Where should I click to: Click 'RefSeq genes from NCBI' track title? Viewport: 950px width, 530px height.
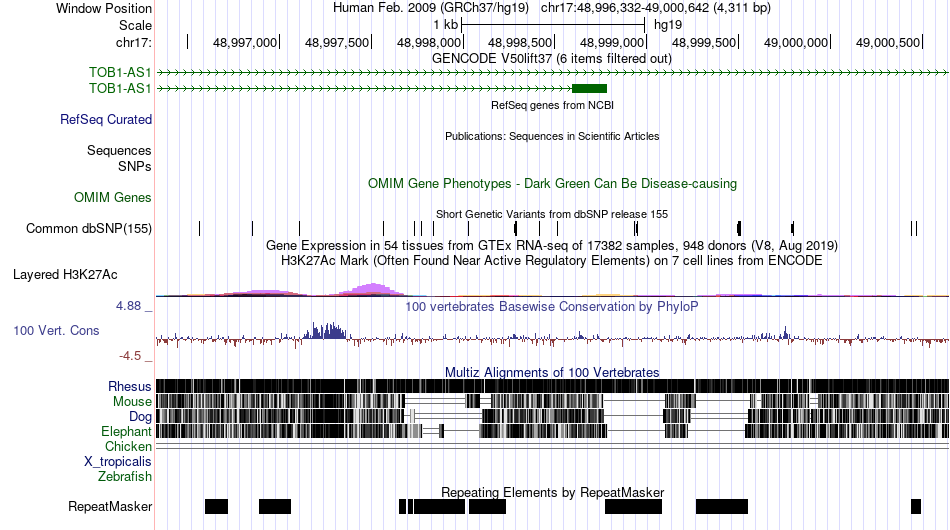pyautogui.click(x=552, y=105)
